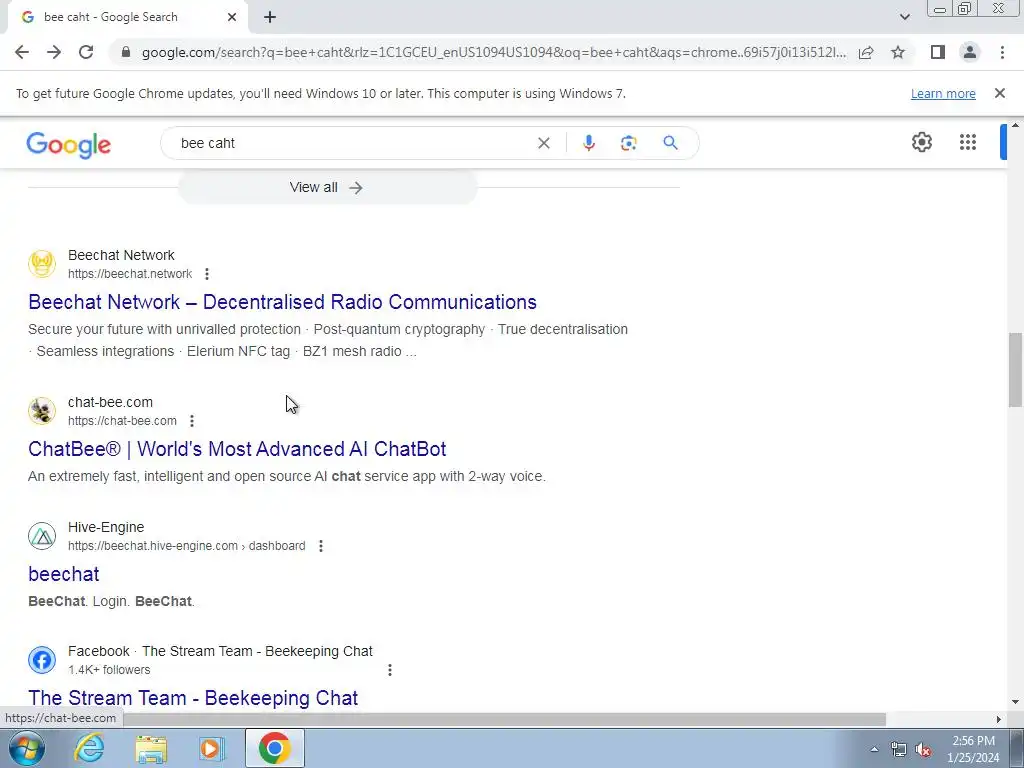Open The Stream Team - Beekeeping Chat
The width and height of the screenshot is (1024, 768).
tap(193, 697)
